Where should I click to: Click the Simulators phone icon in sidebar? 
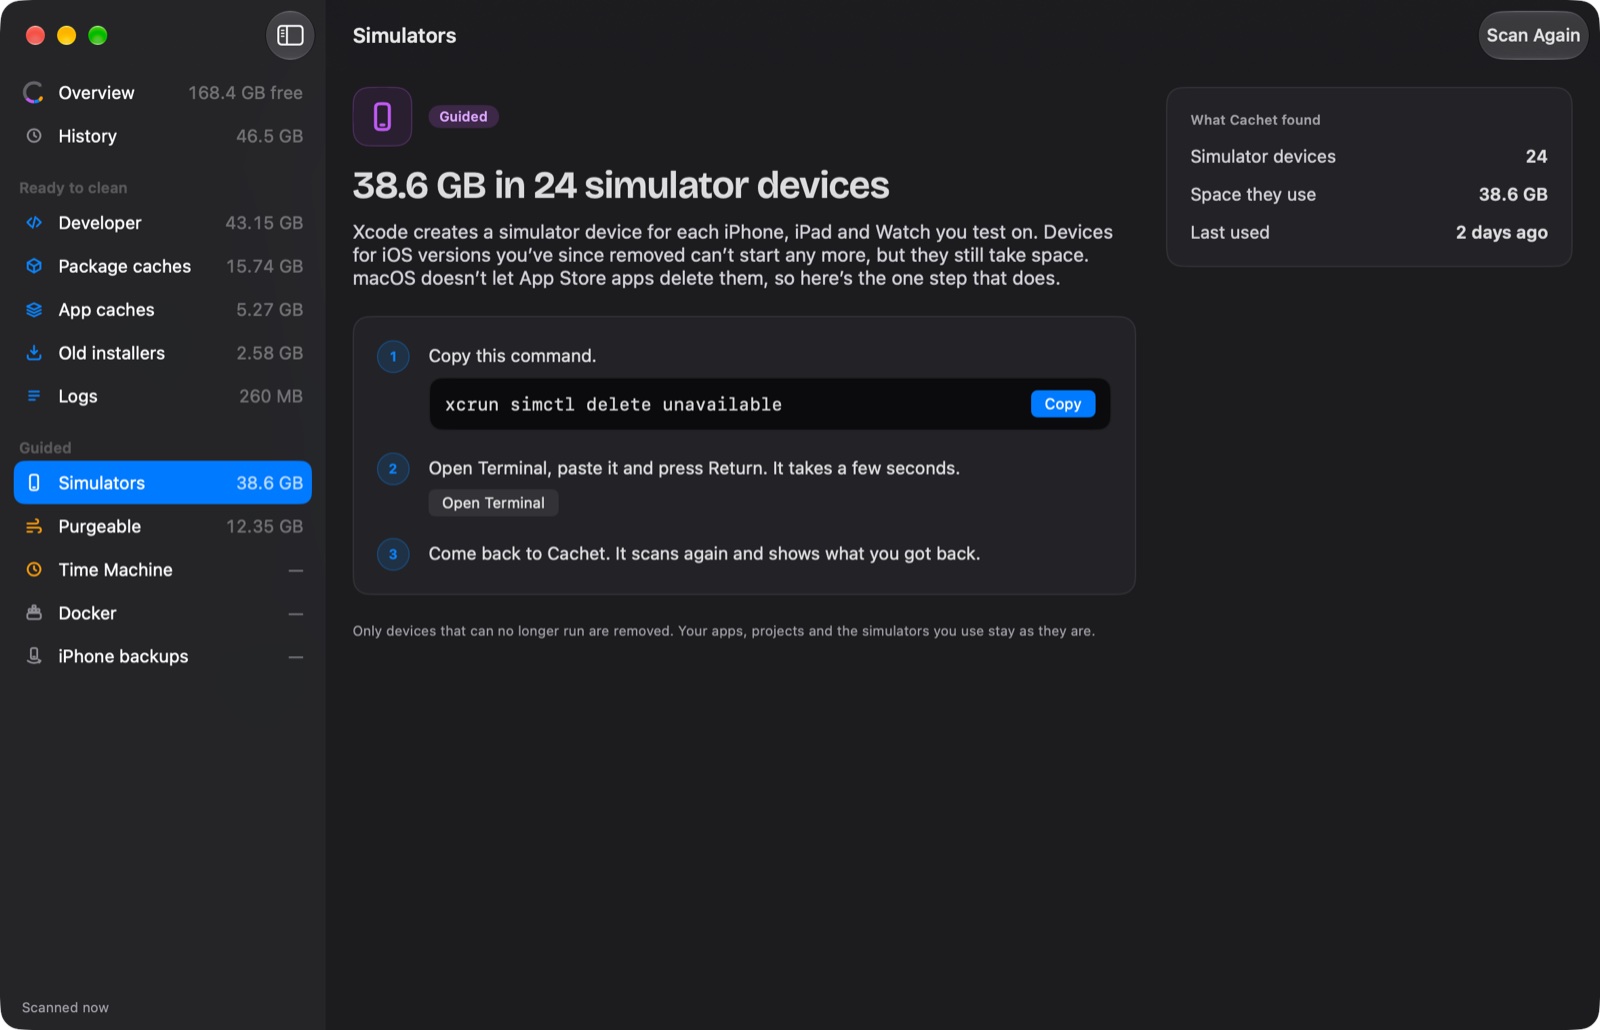[34, 483]
